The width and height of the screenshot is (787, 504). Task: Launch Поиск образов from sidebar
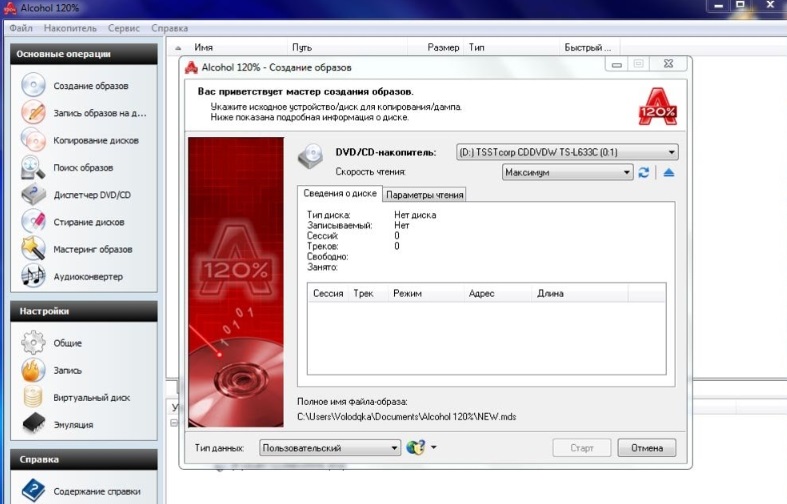click(34, 167)
